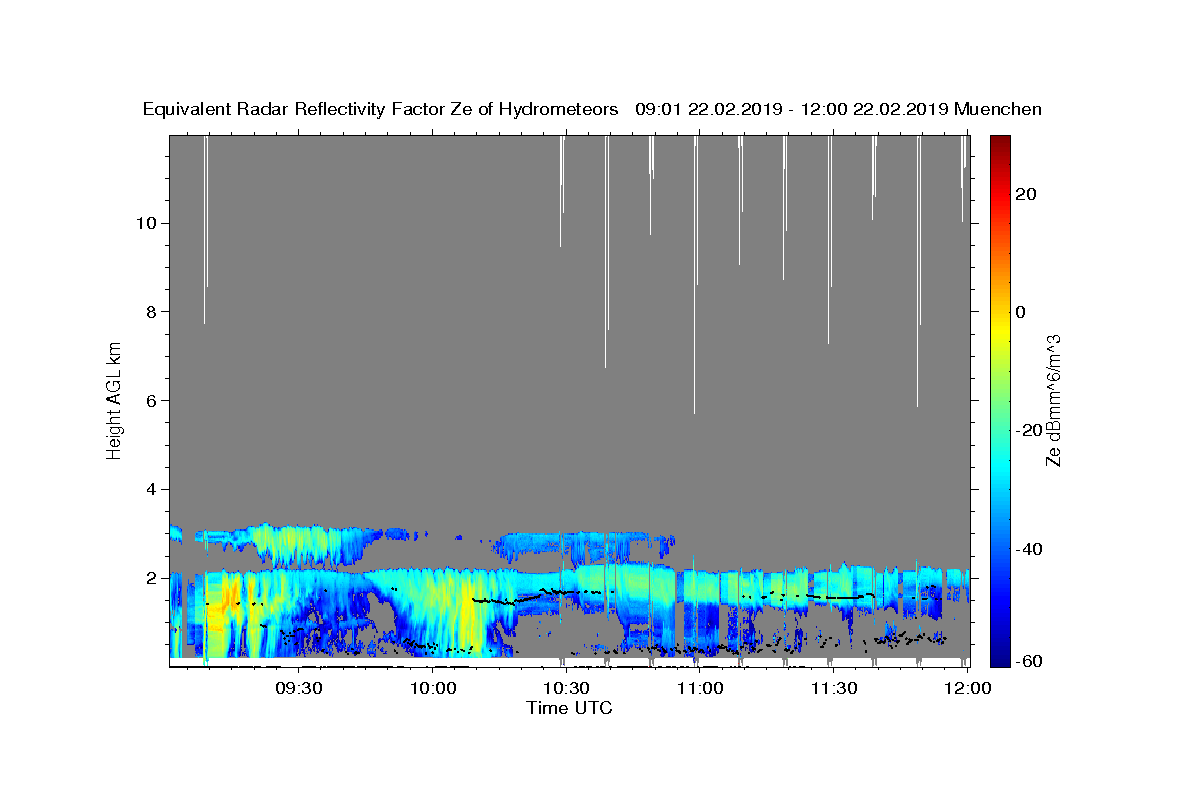Image resolution: width=1200 pixels, height=800 pixels.
Task: Click the height axis label 2
Action: pyautogui.click(x=151, y=578)
